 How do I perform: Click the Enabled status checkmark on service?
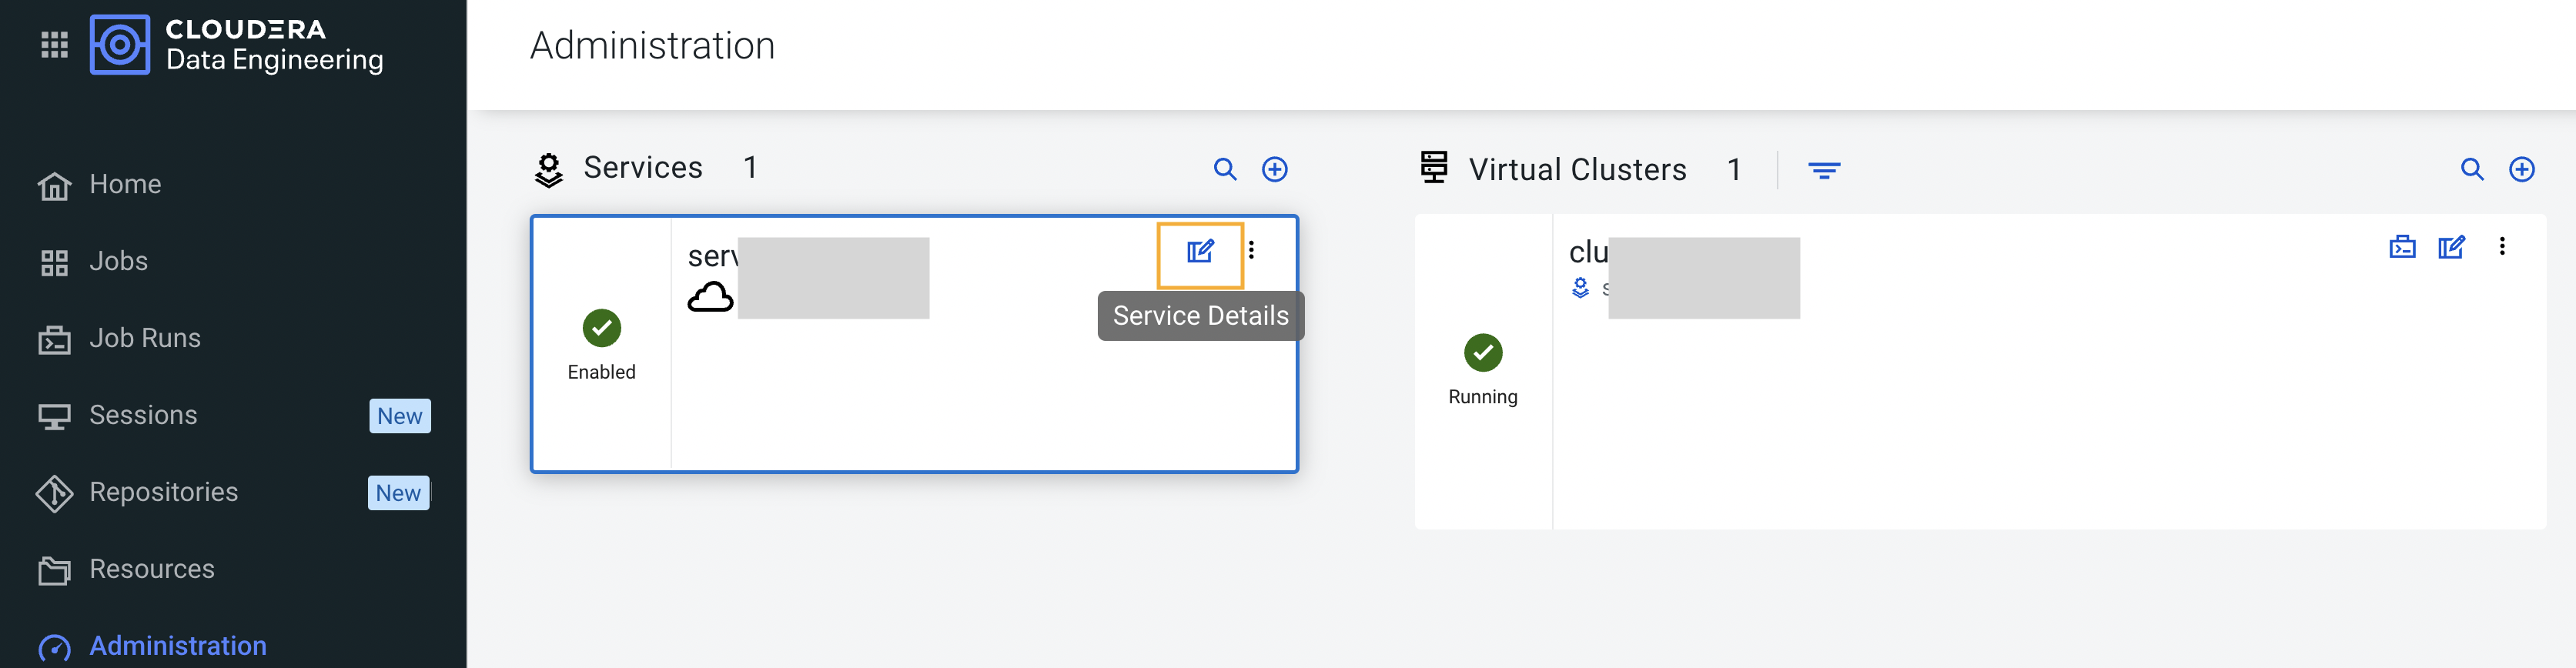coord(601,328)
